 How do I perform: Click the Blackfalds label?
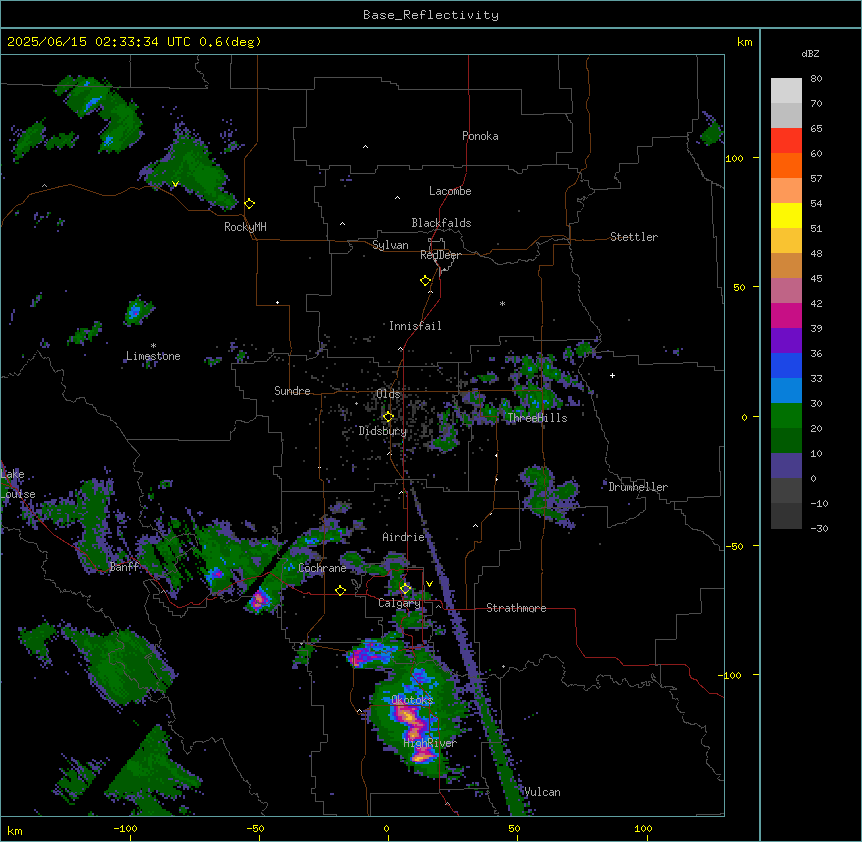pyautogui.click(x=441, y=223)
